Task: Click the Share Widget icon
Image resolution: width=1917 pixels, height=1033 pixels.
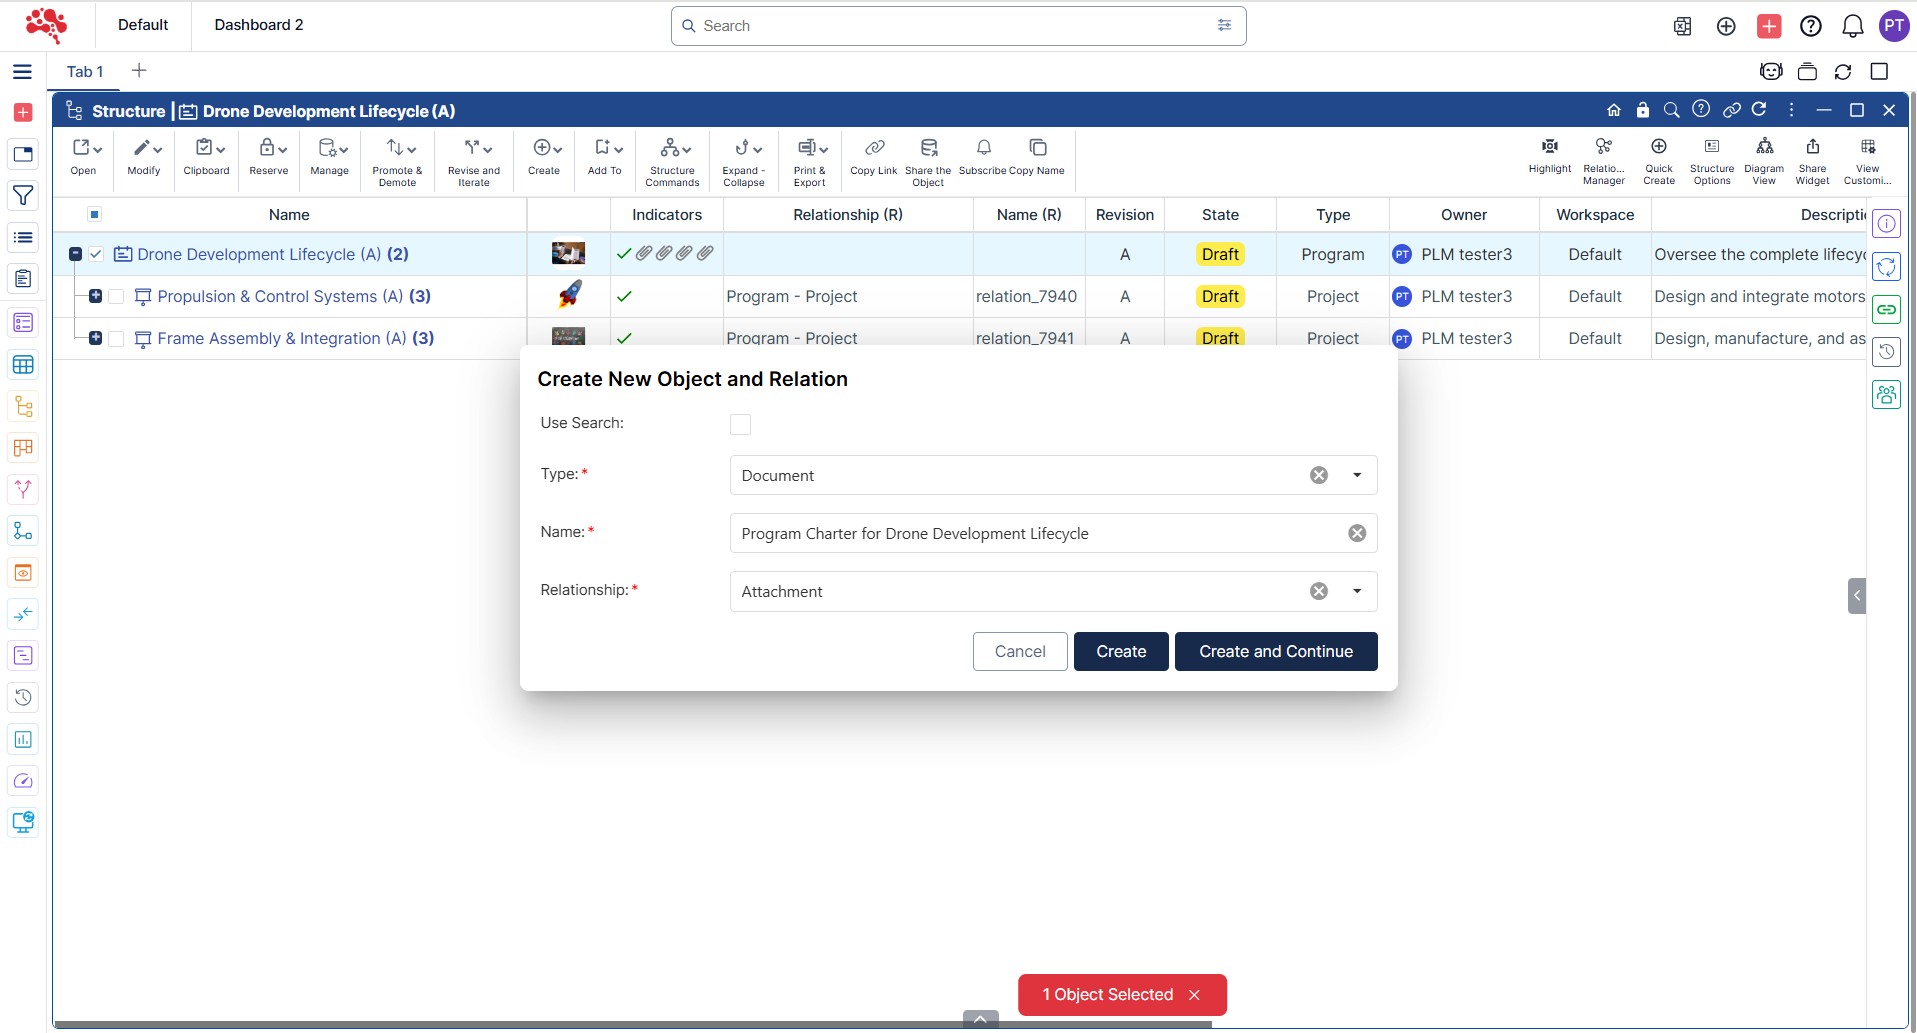Action: point(1812,147)
